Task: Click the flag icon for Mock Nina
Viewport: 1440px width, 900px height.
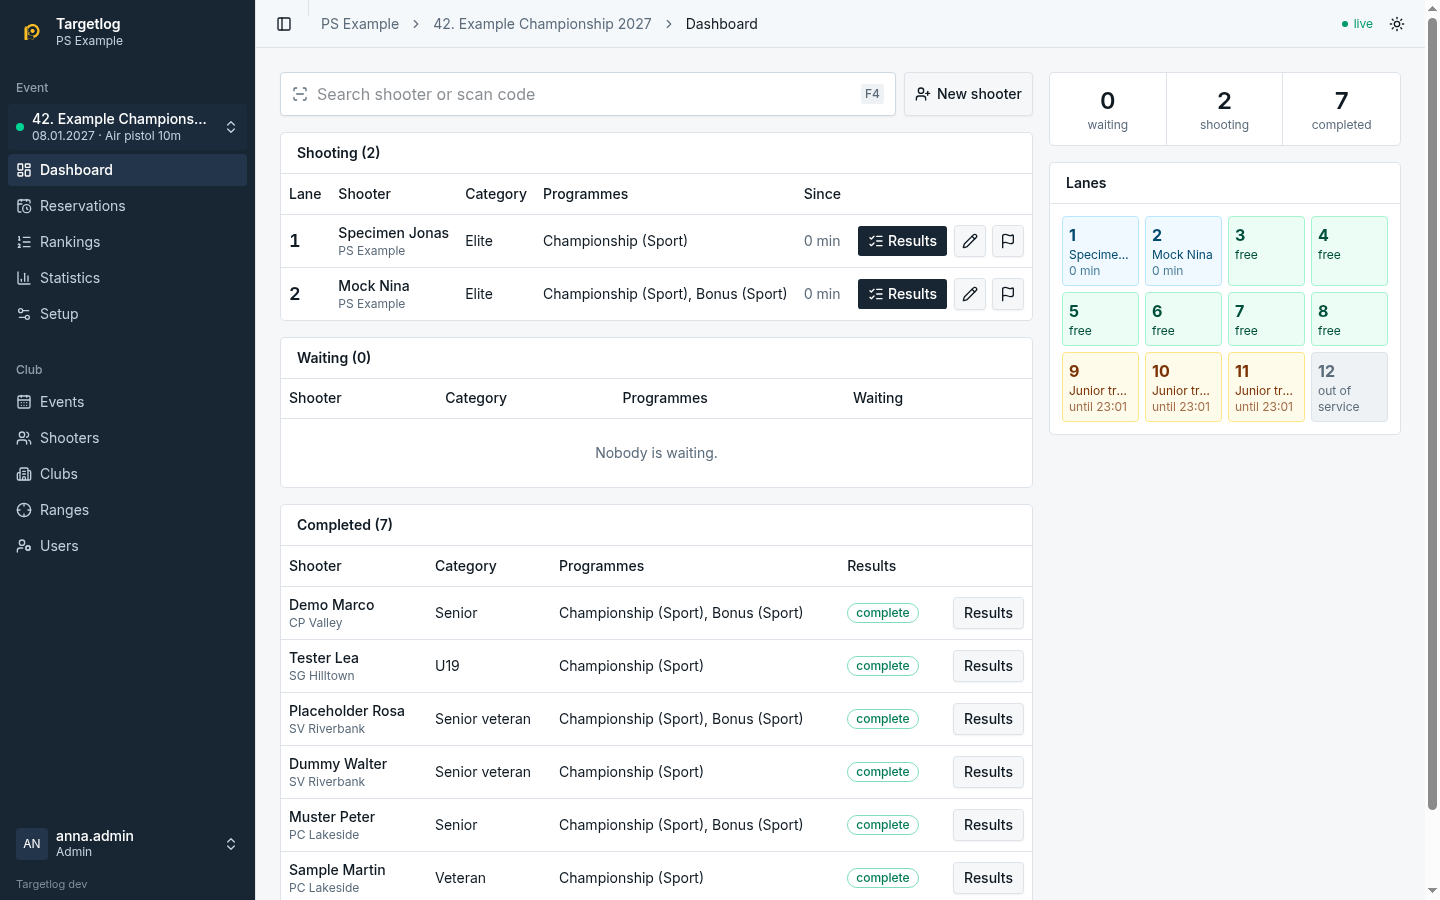Action: tap(1008, 294)
